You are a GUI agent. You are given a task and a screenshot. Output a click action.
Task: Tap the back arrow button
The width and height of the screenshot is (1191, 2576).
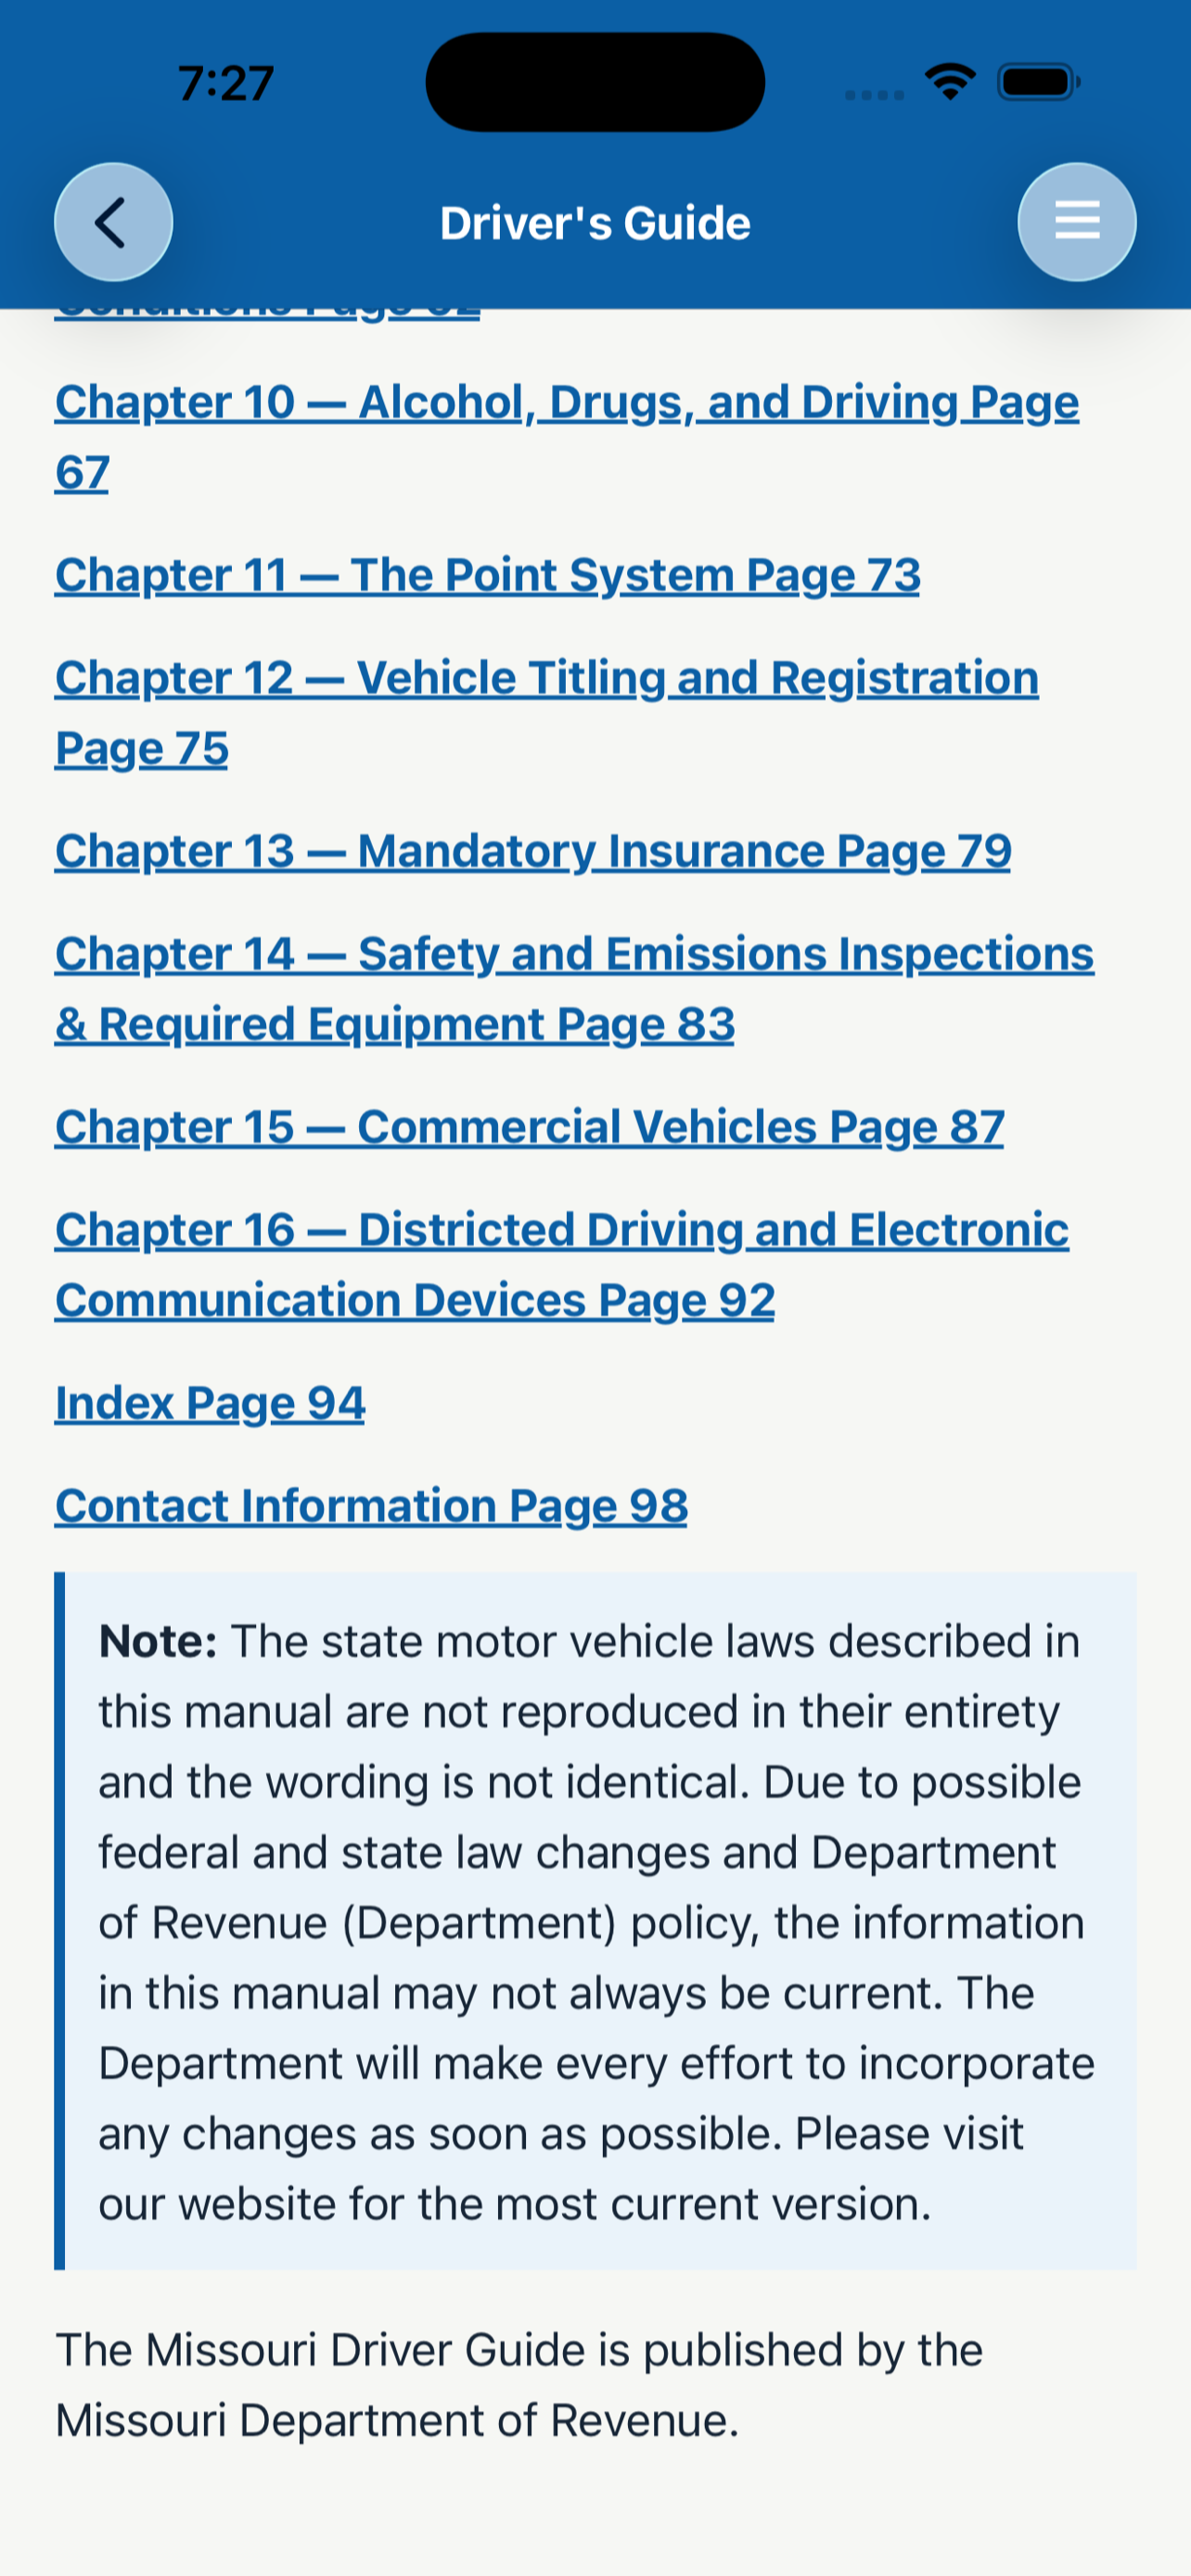point(113,222)
